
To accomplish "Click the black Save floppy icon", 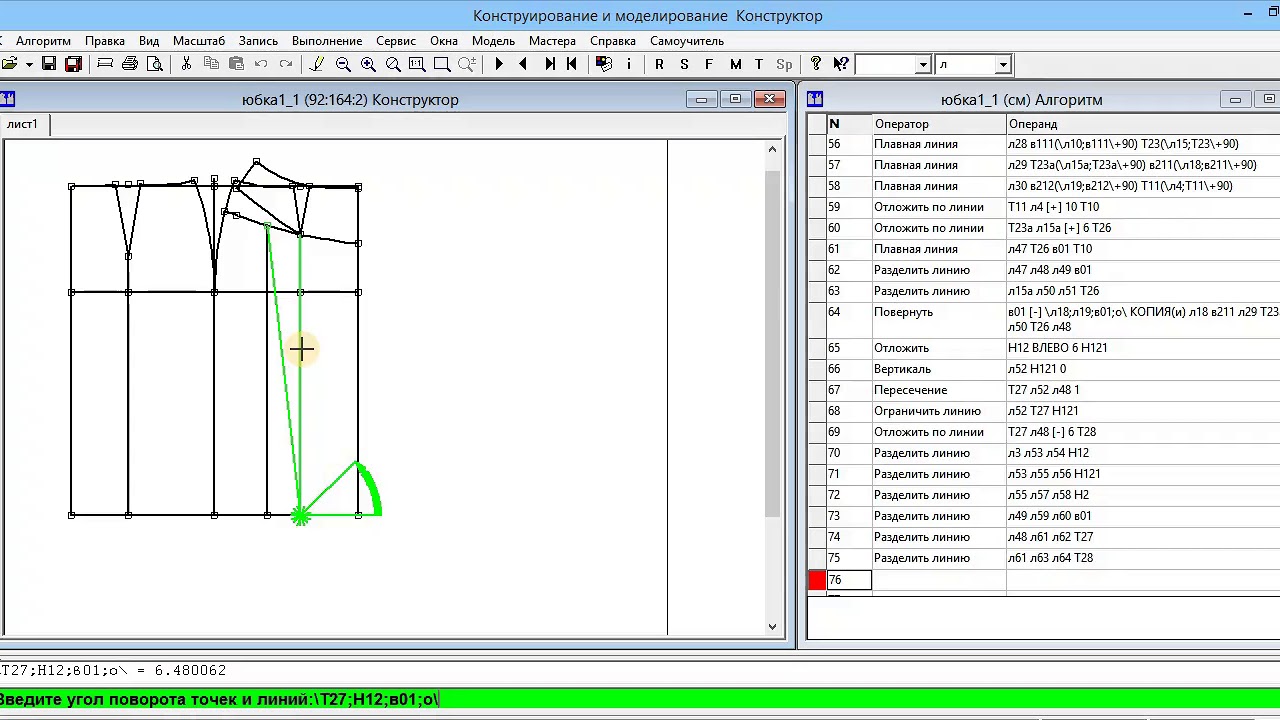I will pos(49,64).
